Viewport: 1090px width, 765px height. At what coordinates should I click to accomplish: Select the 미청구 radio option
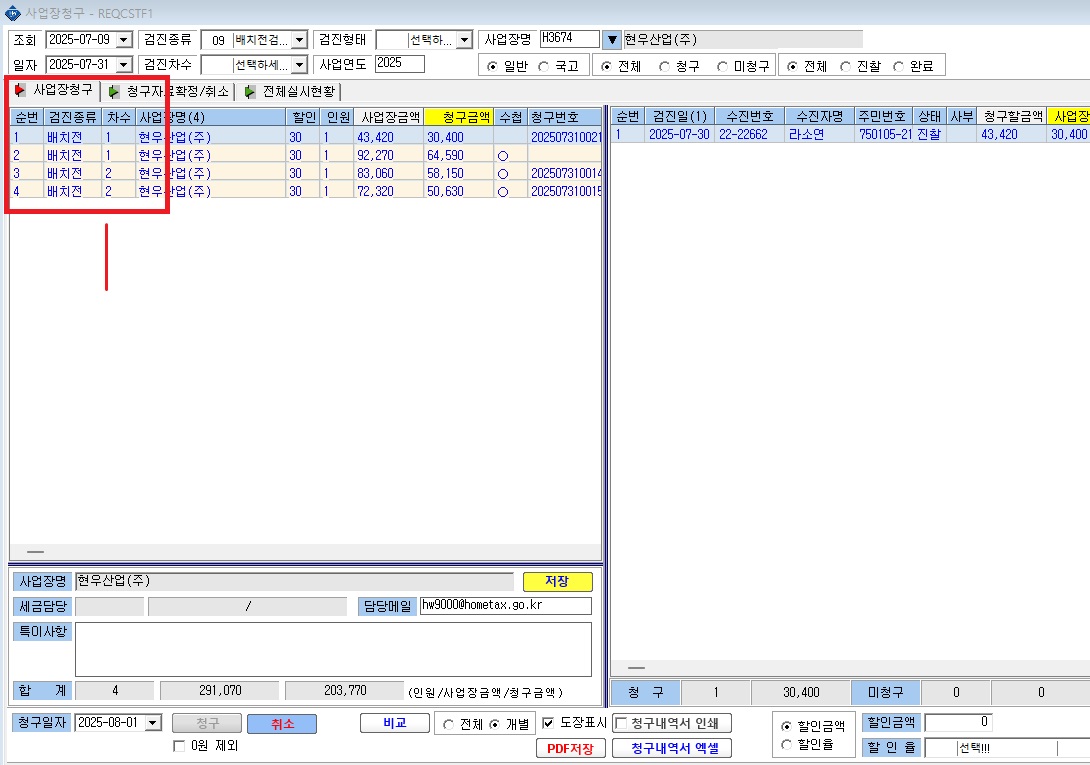[x=722, y=66]
